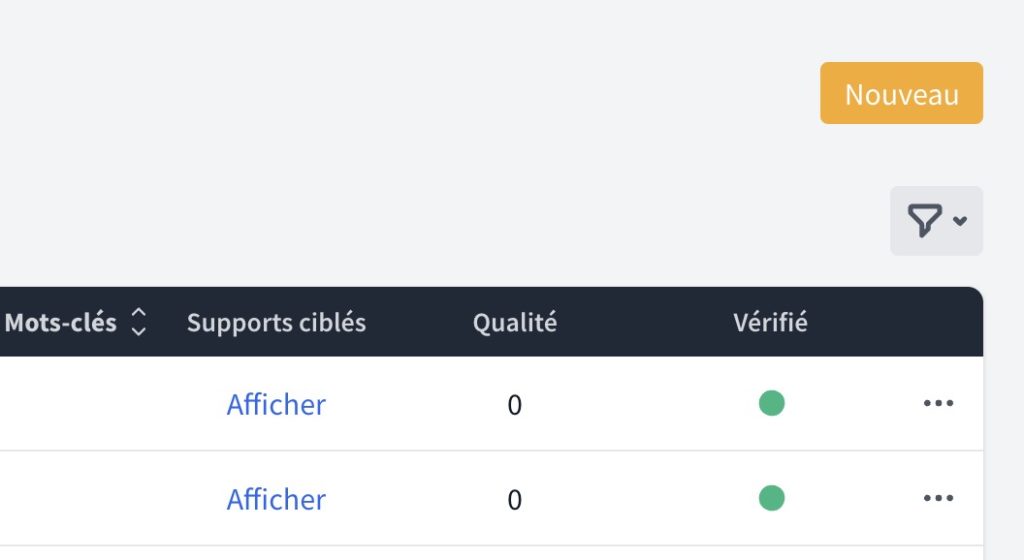Expand the filter dropdown chevron
Image resolution: width=1024 pixels, height=560 pixels.
click(x=960, y=221)
